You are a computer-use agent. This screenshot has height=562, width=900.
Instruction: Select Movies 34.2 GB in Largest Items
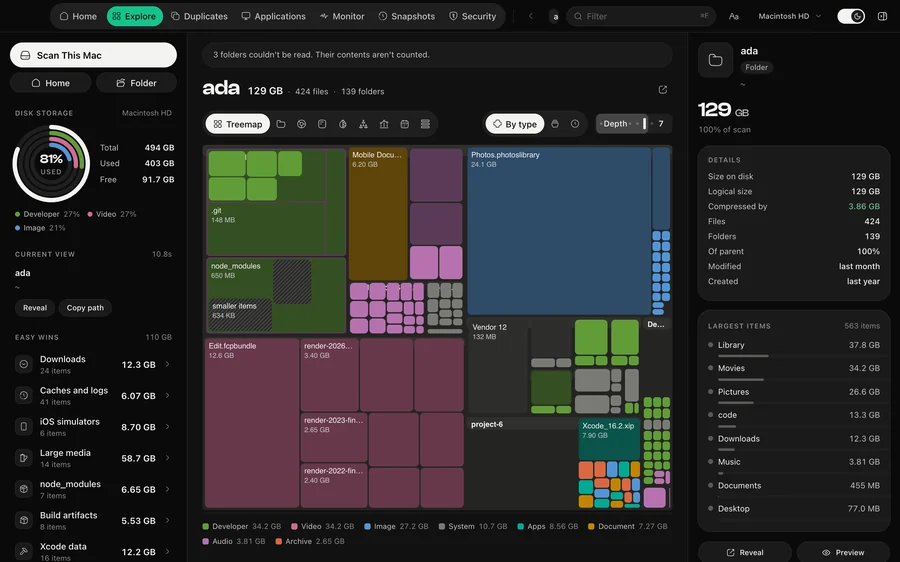(x=794, y=371)
